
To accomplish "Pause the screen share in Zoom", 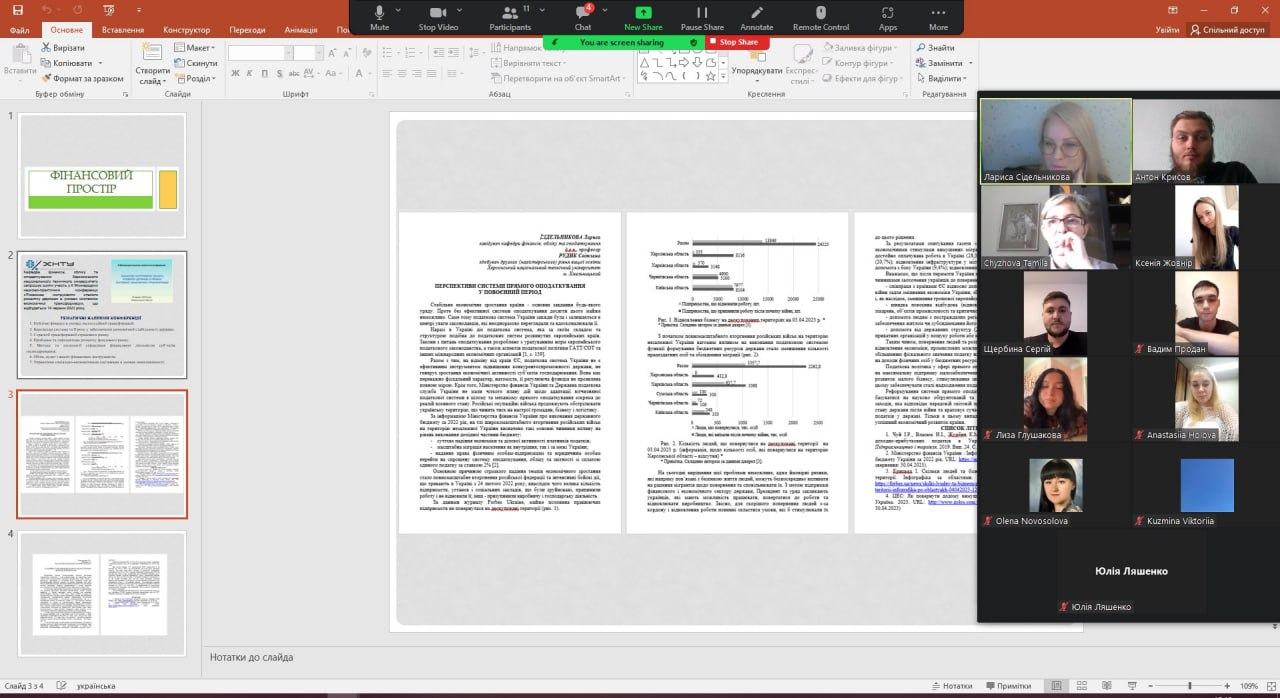I will coord(702,17).
